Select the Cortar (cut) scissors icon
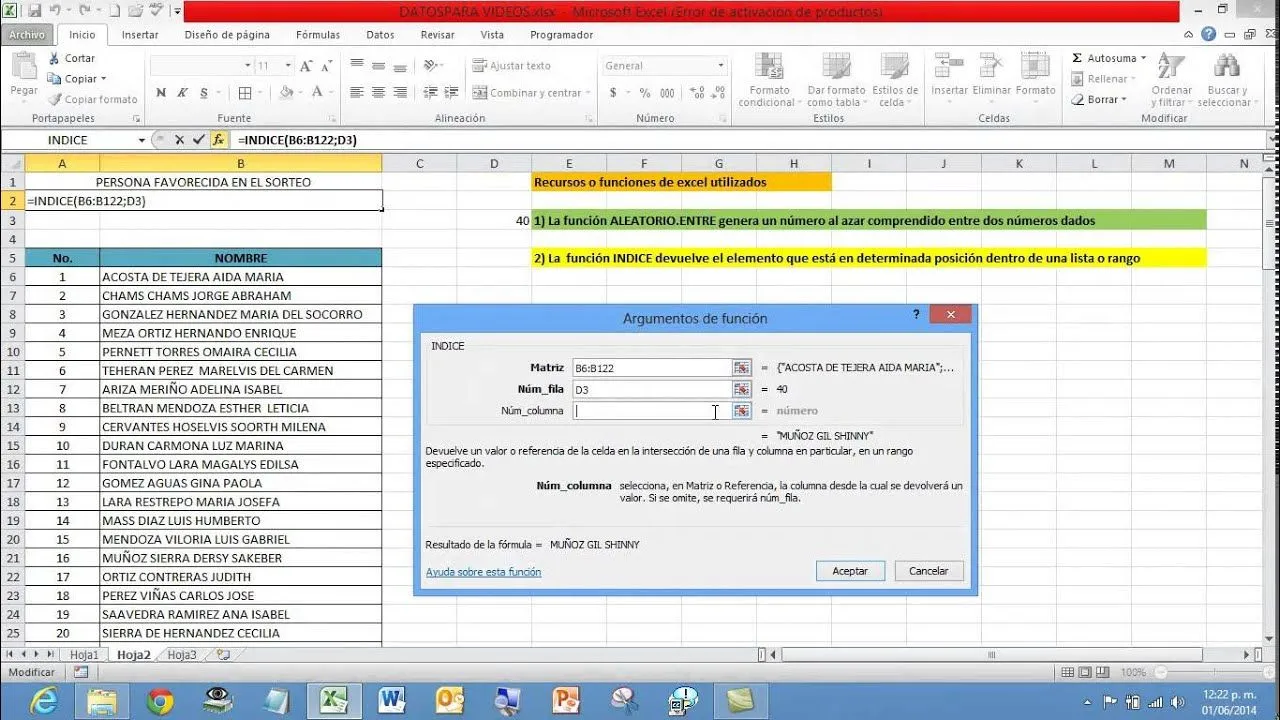The width and height of the screenshot is (1280, 720). pyautogui.click(x=53, y=57)
